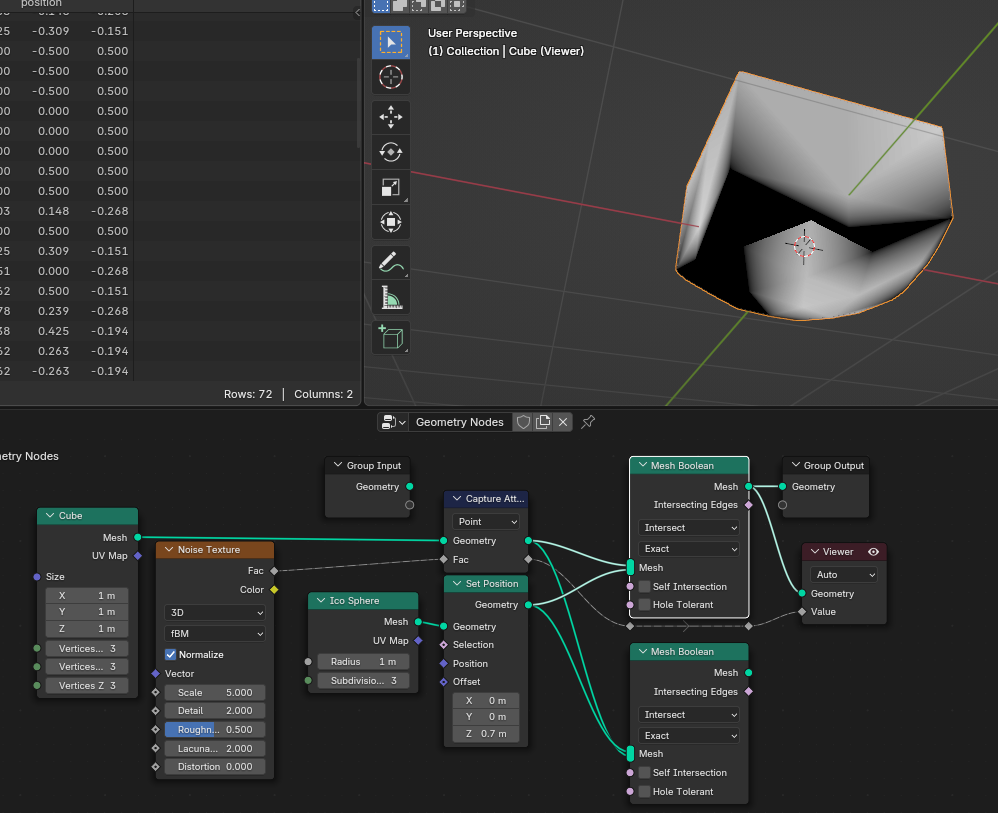The height and width of the screenshot is (813, 998).
Task: Open Intersect dropdown on upper Mesh Boolean
Action: click(689, 528)
